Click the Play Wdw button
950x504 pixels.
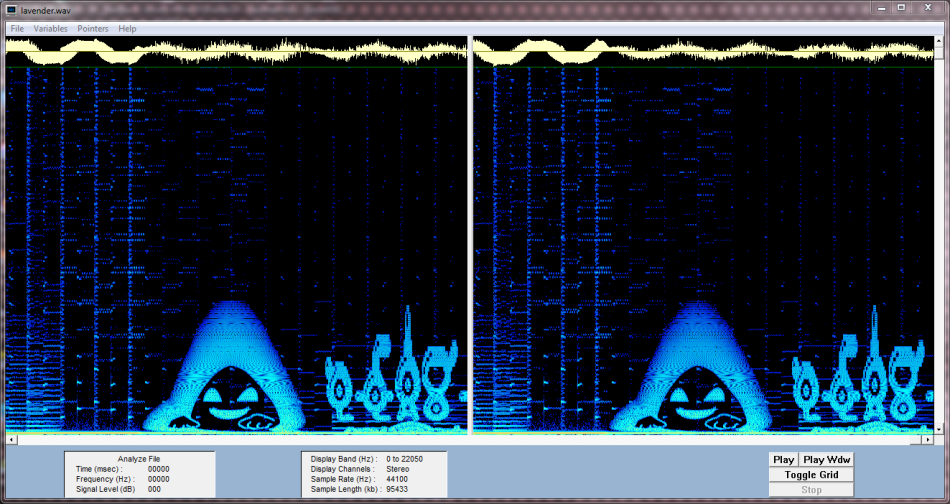tap(826, 460)
